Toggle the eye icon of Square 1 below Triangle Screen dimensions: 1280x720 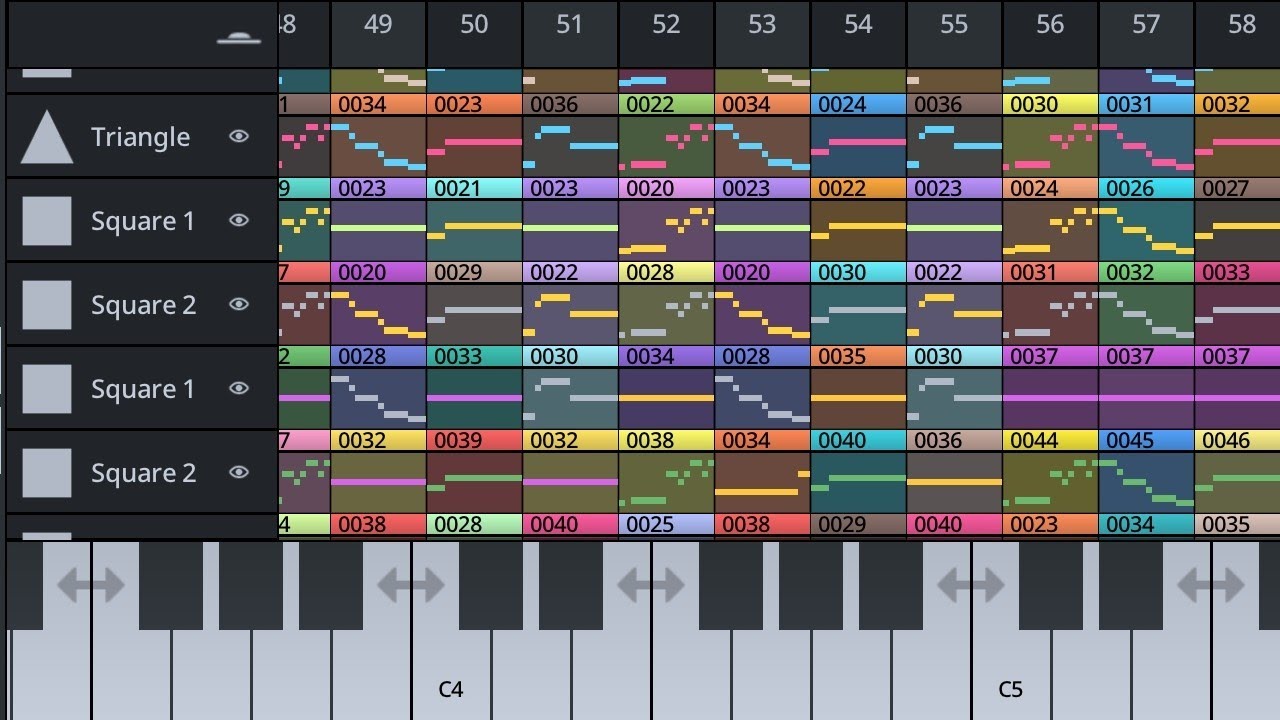tap(239, 220)
